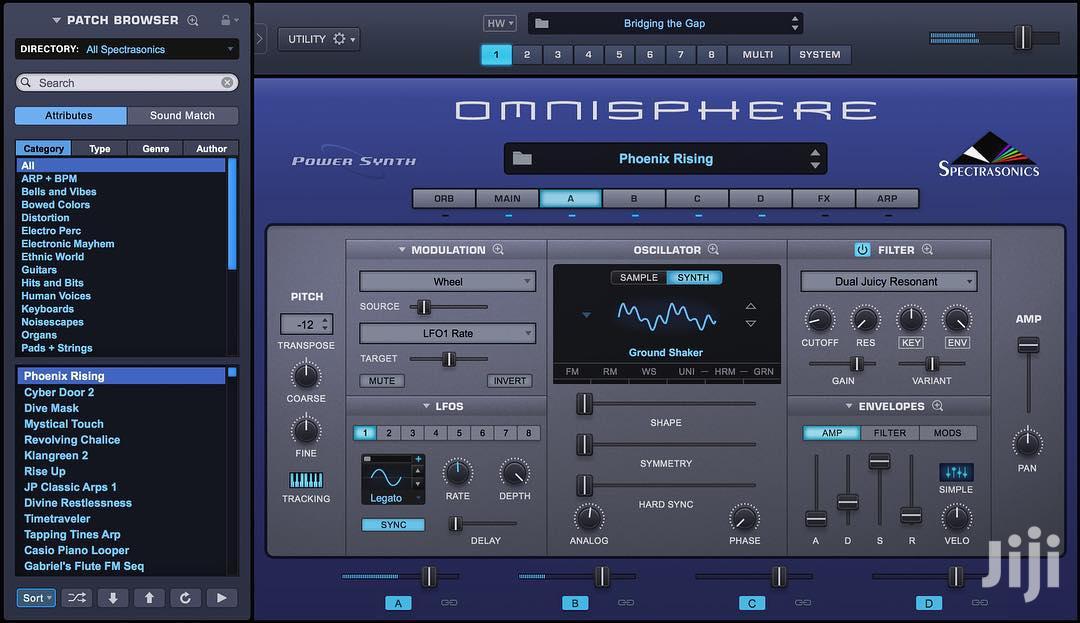Adjust the master volume slider

tap(1024, 37)
